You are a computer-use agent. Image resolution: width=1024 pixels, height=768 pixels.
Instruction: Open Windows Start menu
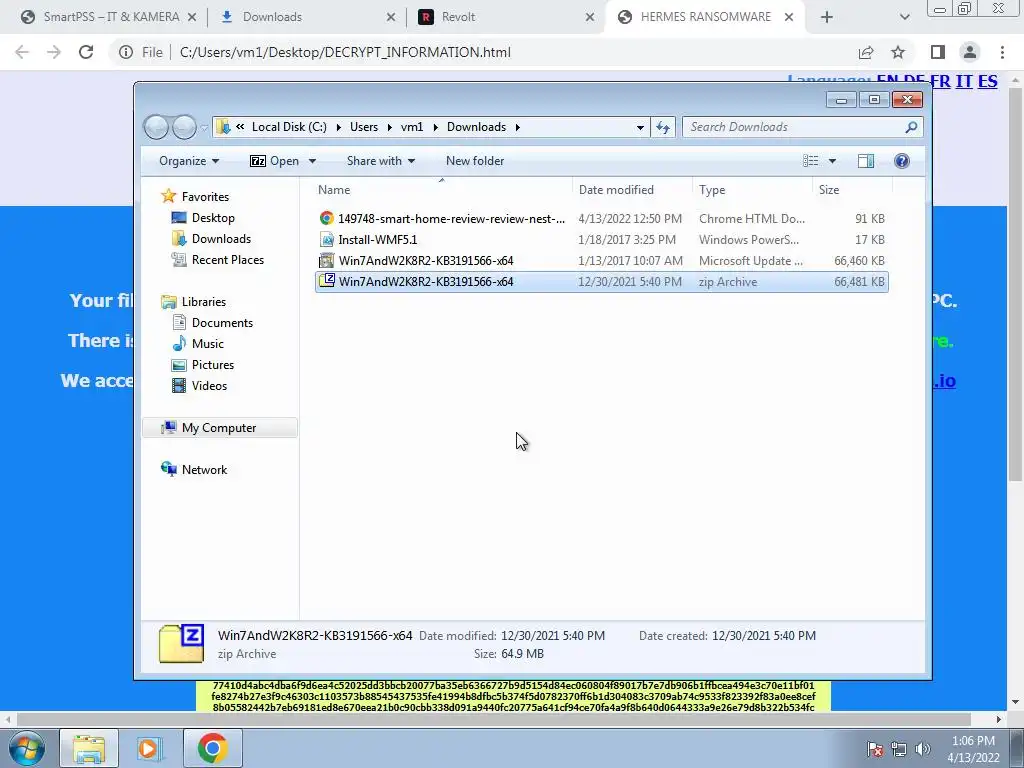[x=27, y=748]
